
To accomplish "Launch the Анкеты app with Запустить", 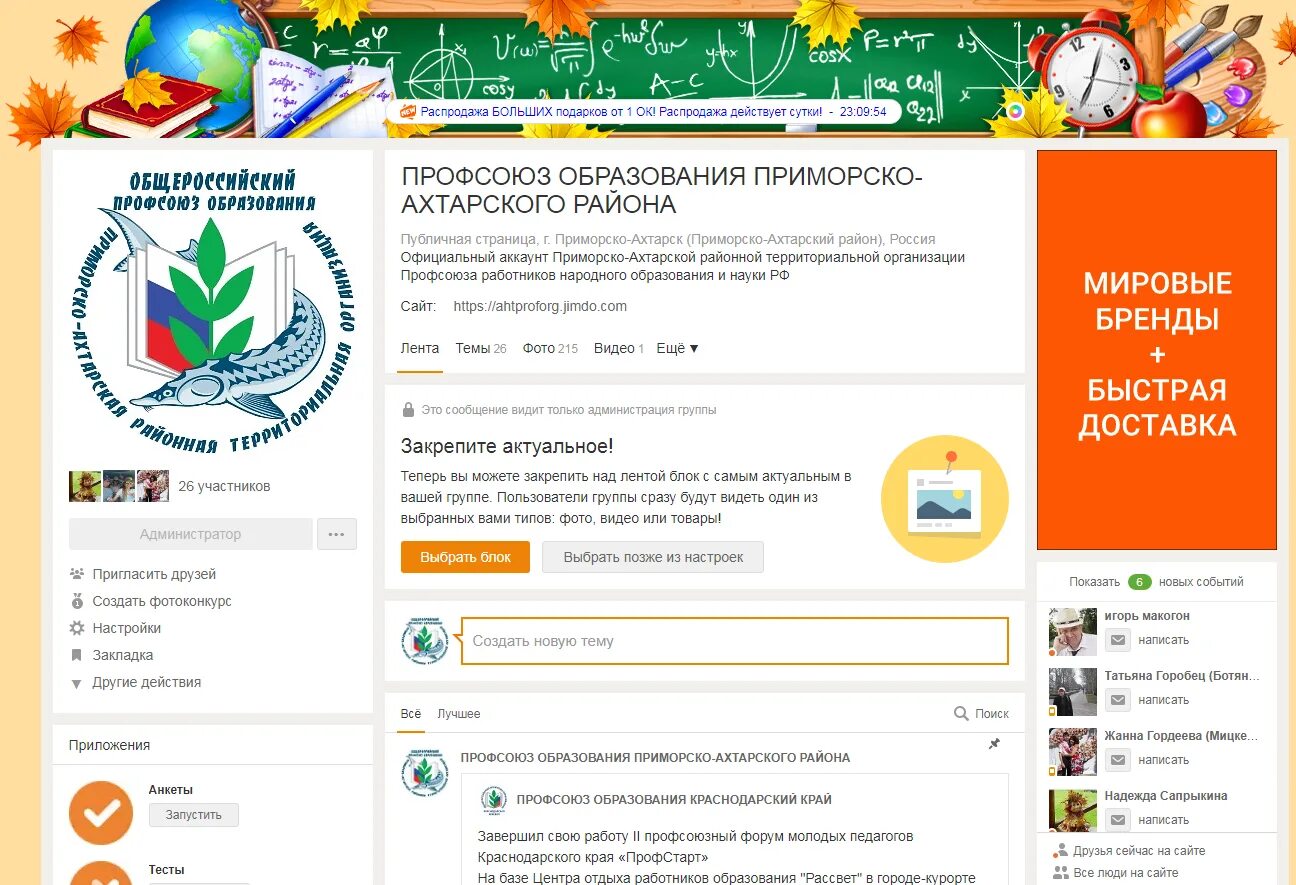I will [194, 815].
